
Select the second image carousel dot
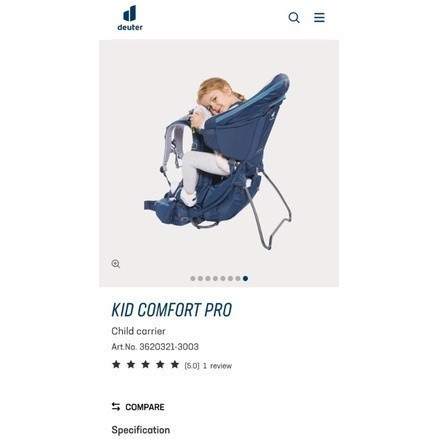pyautogui.click(x=200, y=278)
